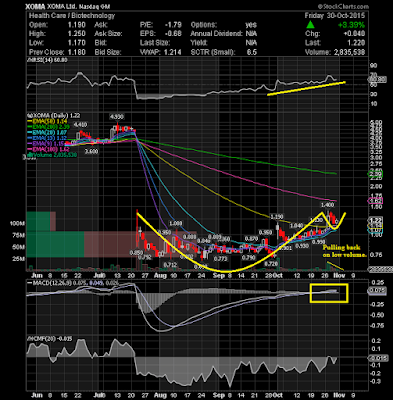Screen dimensions: 393x400
Task: Select the +3.39% percent change value
Action: [x=351, y=25]
